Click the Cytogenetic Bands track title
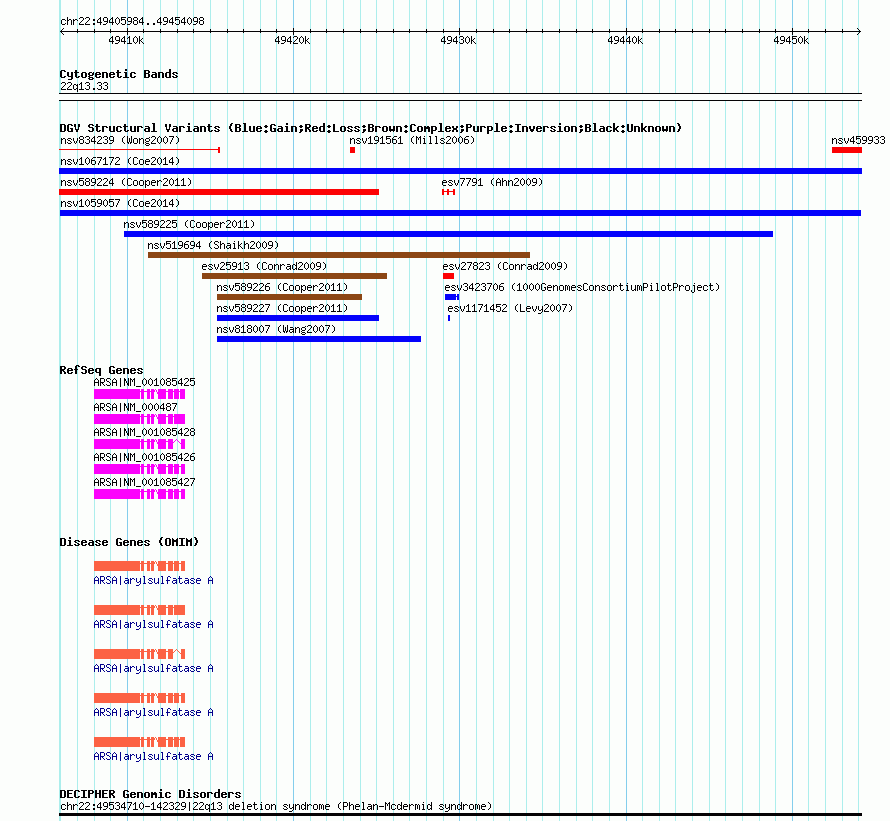Image resolution: width=890 pixels, height=821 pixels. tap(119, 74)
